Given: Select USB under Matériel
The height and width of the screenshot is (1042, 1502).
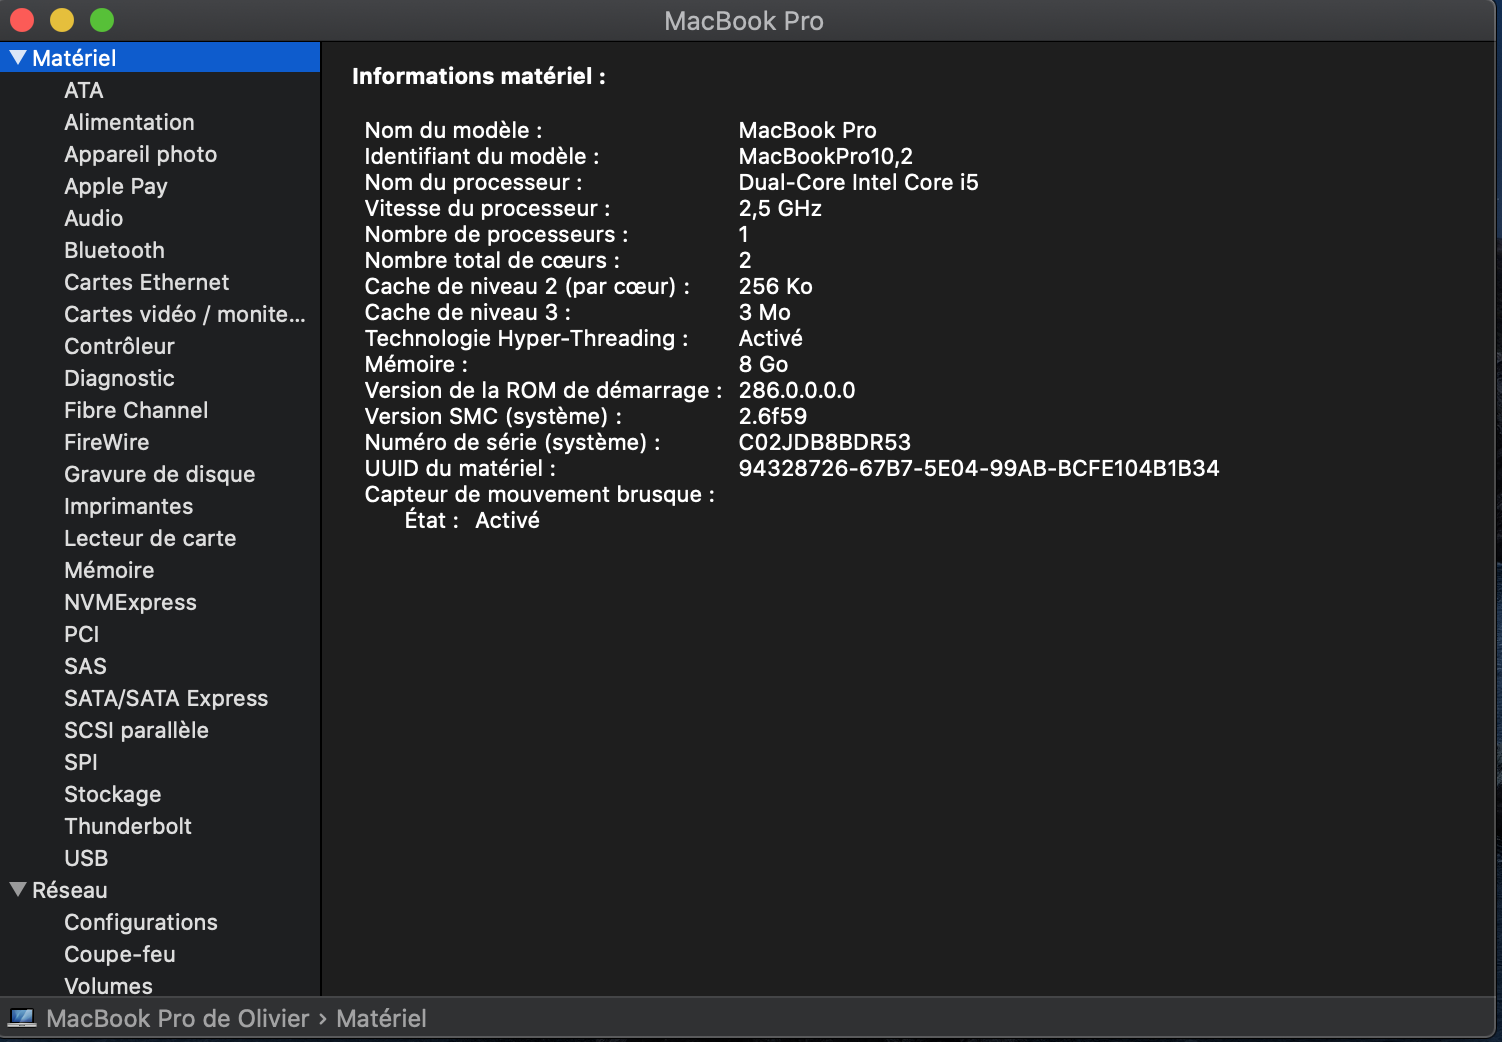Looking at the screenshot, I should tap(86, 858).
